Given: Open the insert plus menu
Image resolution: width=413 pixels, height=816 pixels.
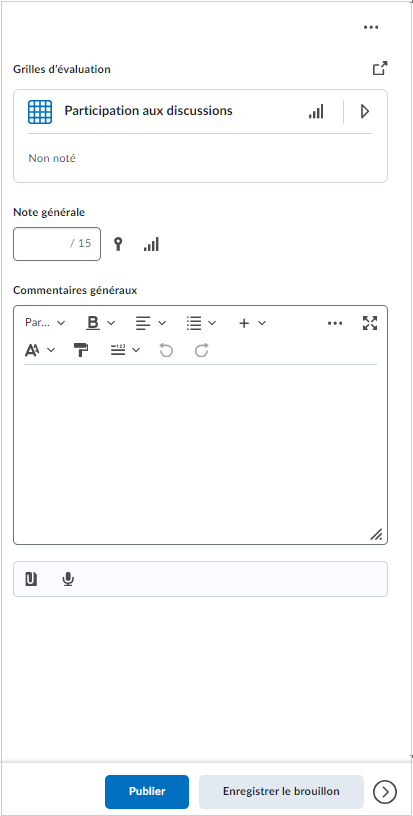Looking at the screenshot, I should tap(252, 323).
